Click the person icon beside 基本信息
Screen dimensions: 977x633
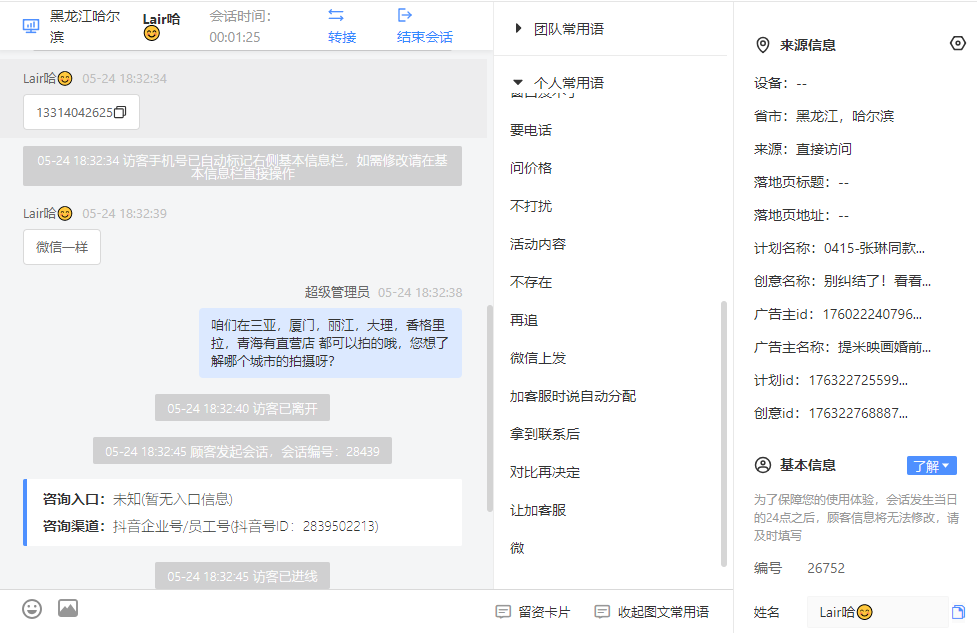pos(763,465)
